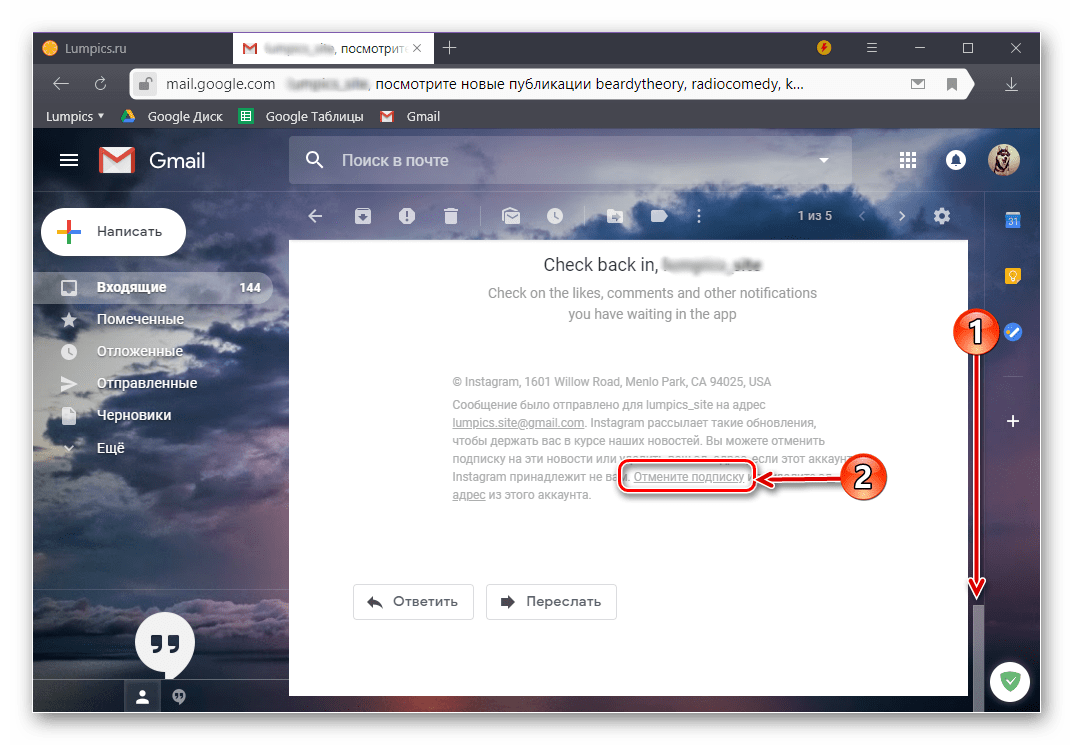The height and width of the screenshot is (745, 1073).
Task: Close the Gmail browser tab
Action: click(x=417, y=48)
